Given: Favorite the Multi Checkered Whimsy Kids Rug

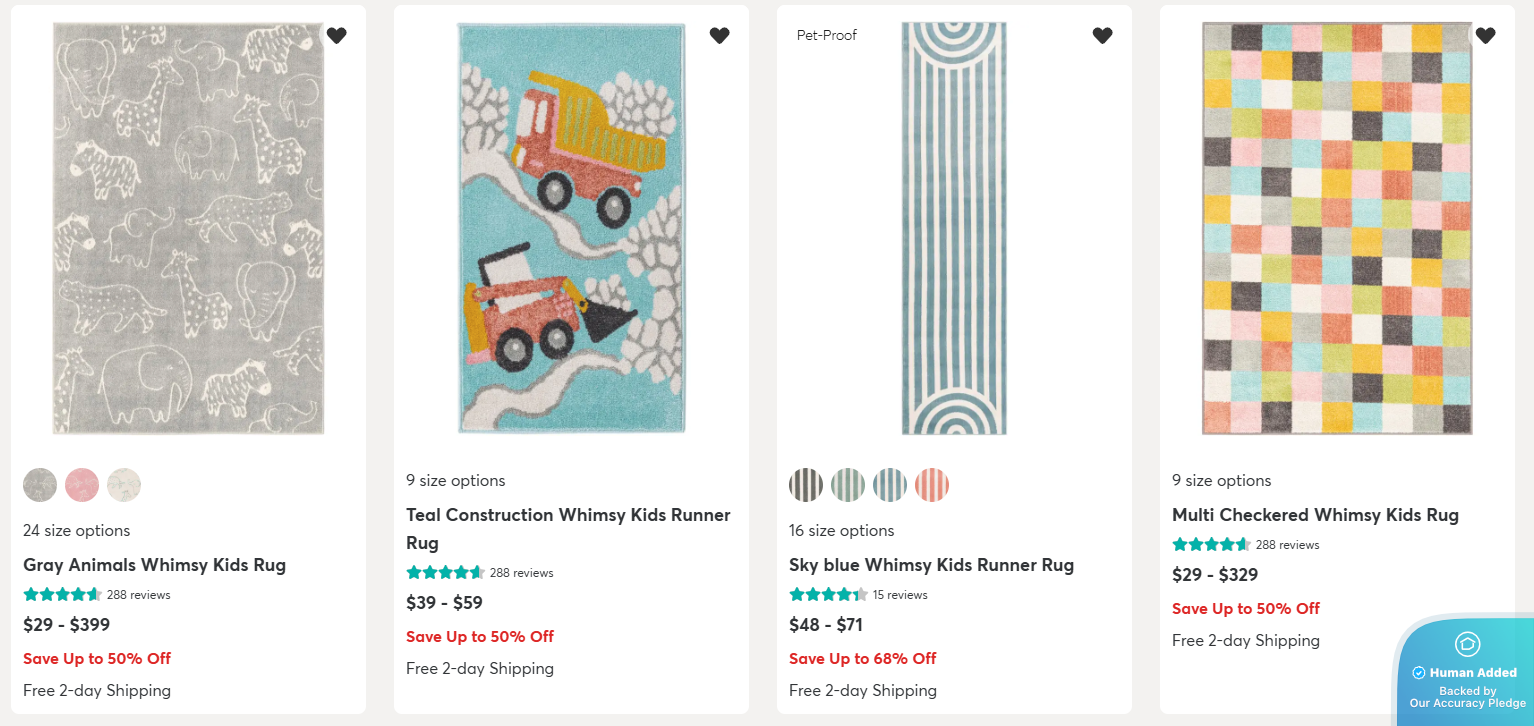Looking at the screenshot, I should tap(1485, 35).
